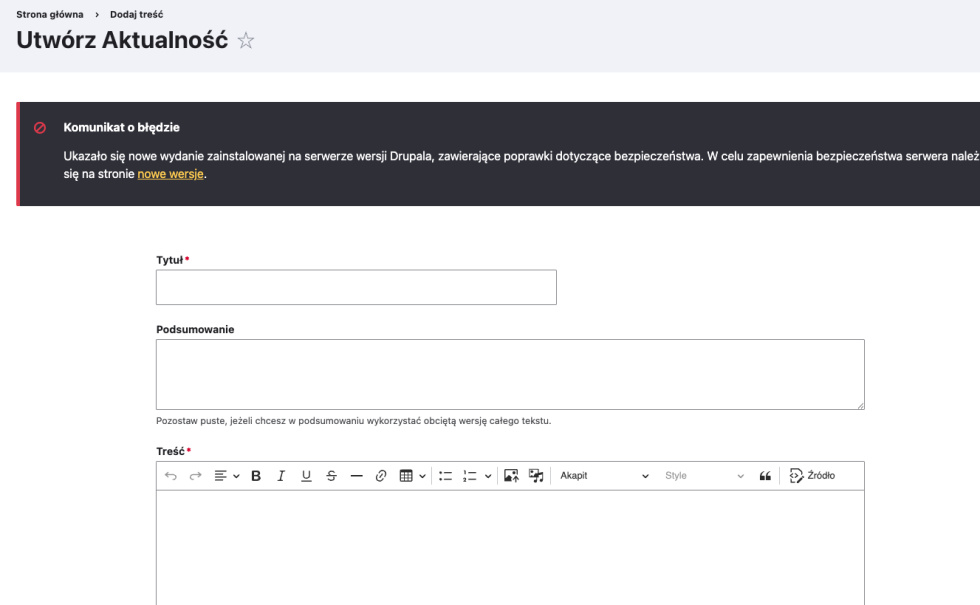Open the media library icon

coord(536,476)
